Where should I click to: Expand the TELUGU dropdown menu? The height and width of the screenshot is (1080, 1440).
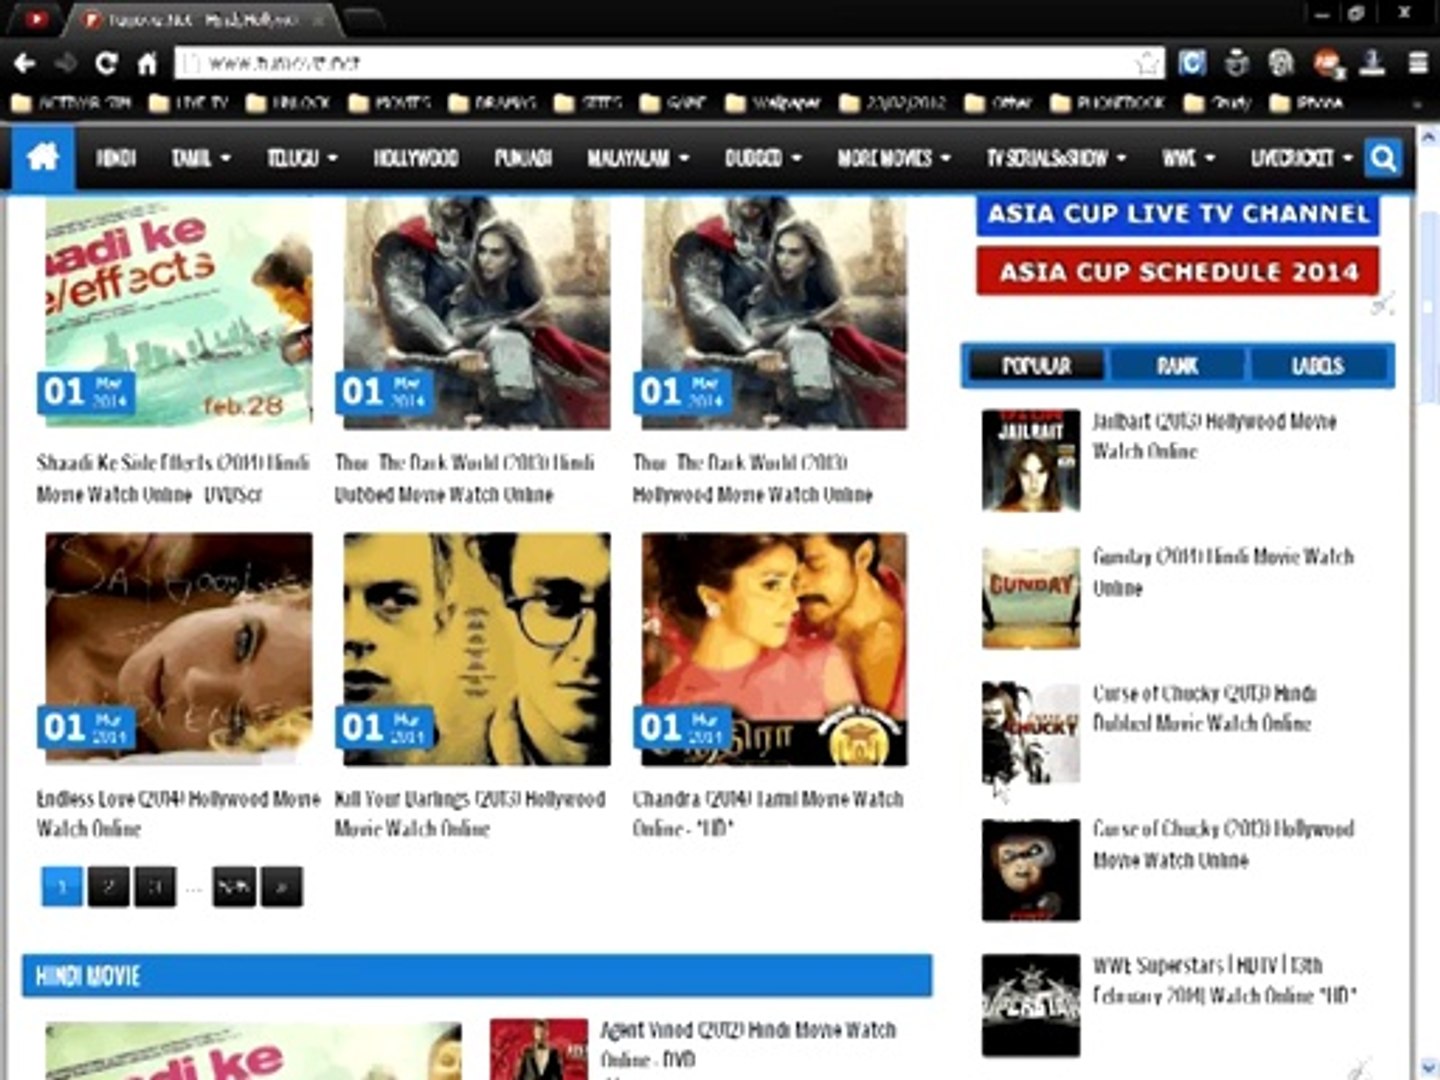pyautogui.click(x=302, y=158)
